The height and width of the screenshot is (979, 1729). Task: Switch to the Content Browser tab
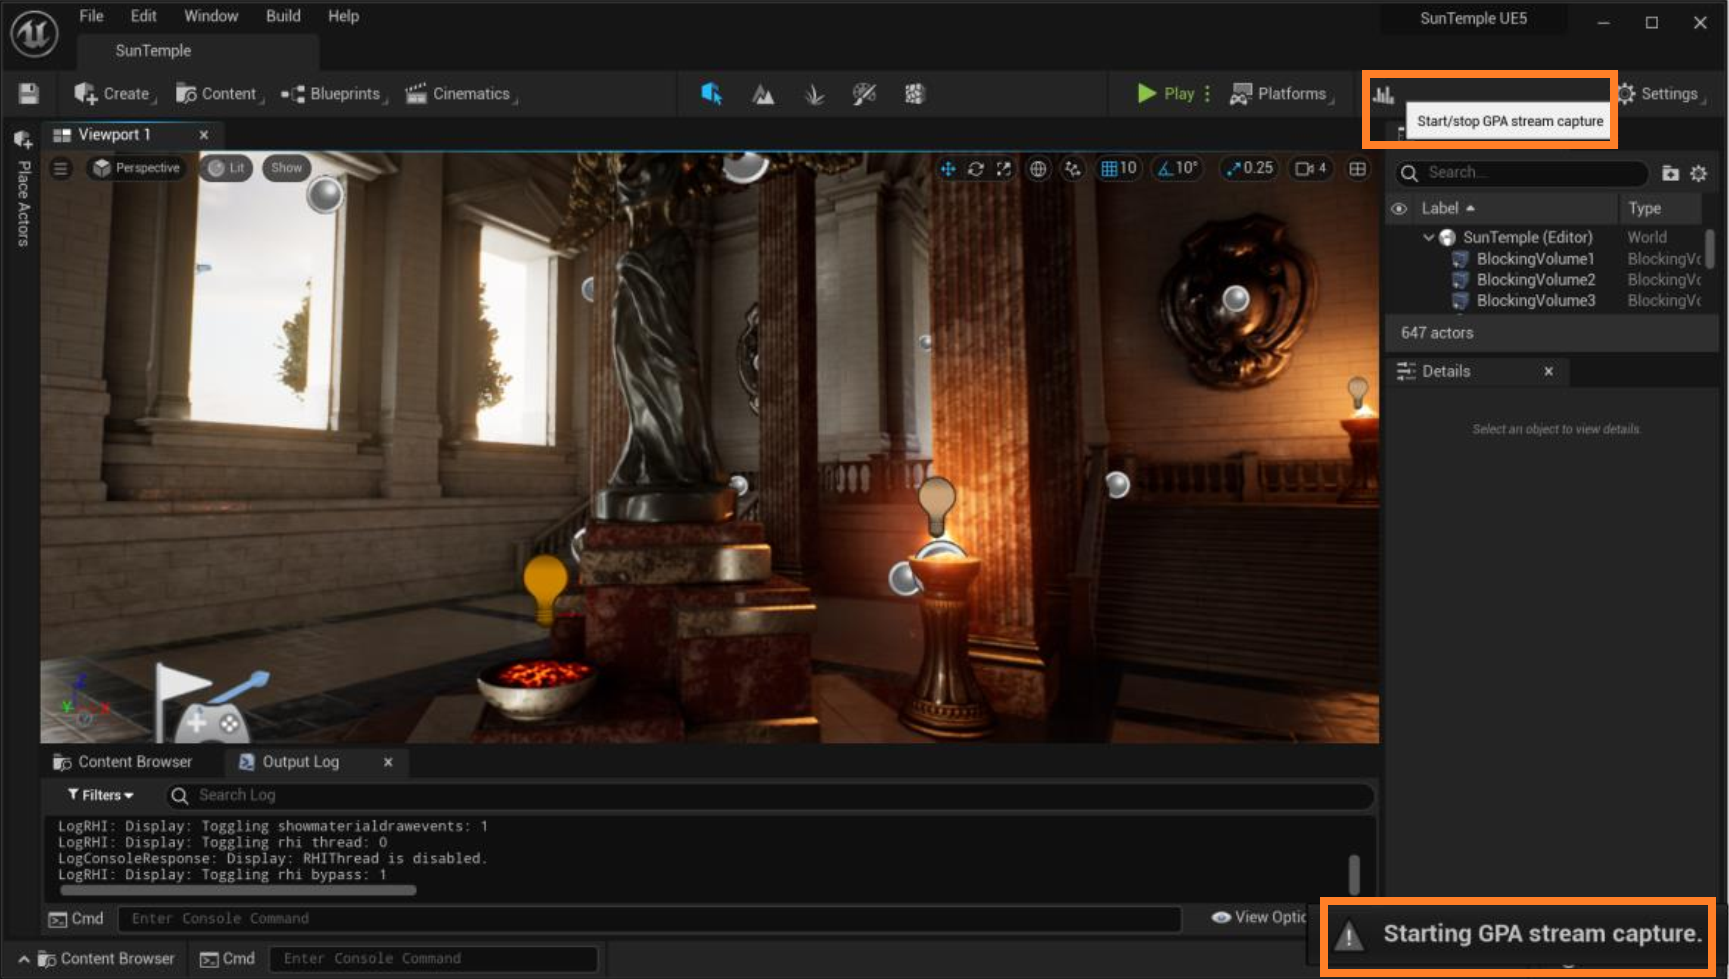coord(123,762)
